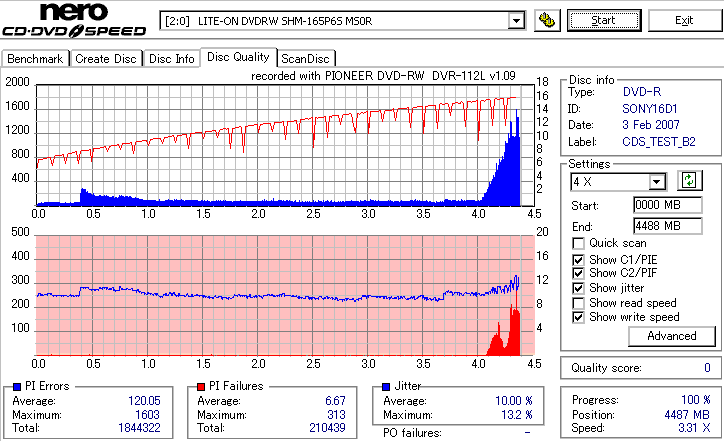Click the Jitter maximum 13.2 %
This screenshot has height=441, width=724.
point(517,415)
